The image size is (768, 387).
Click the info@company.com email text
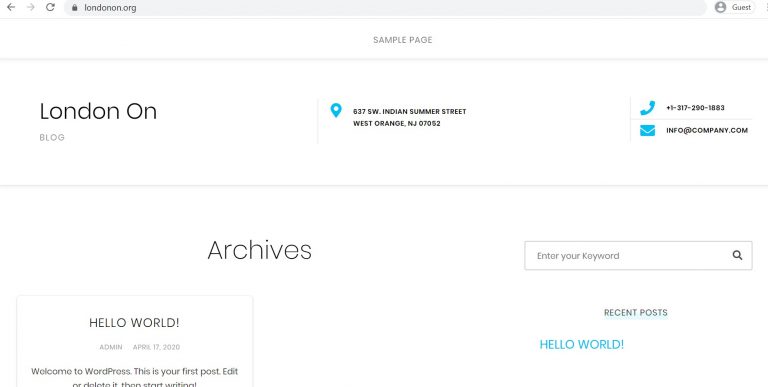point(707,130)
